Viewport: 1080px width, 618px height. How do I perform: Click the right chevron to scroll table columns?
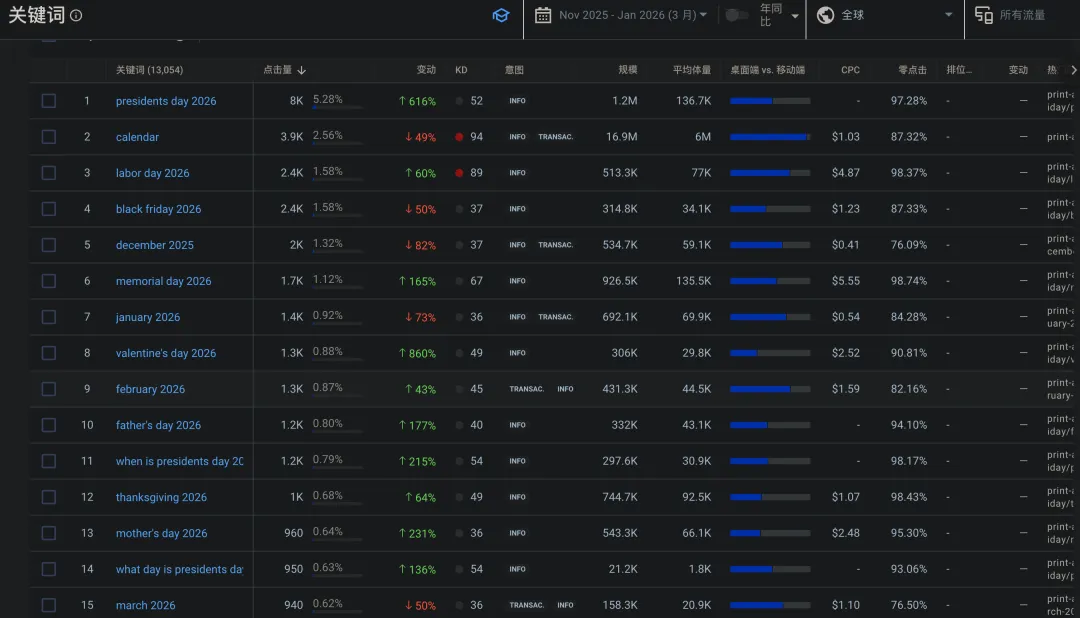pos(1073,70)
